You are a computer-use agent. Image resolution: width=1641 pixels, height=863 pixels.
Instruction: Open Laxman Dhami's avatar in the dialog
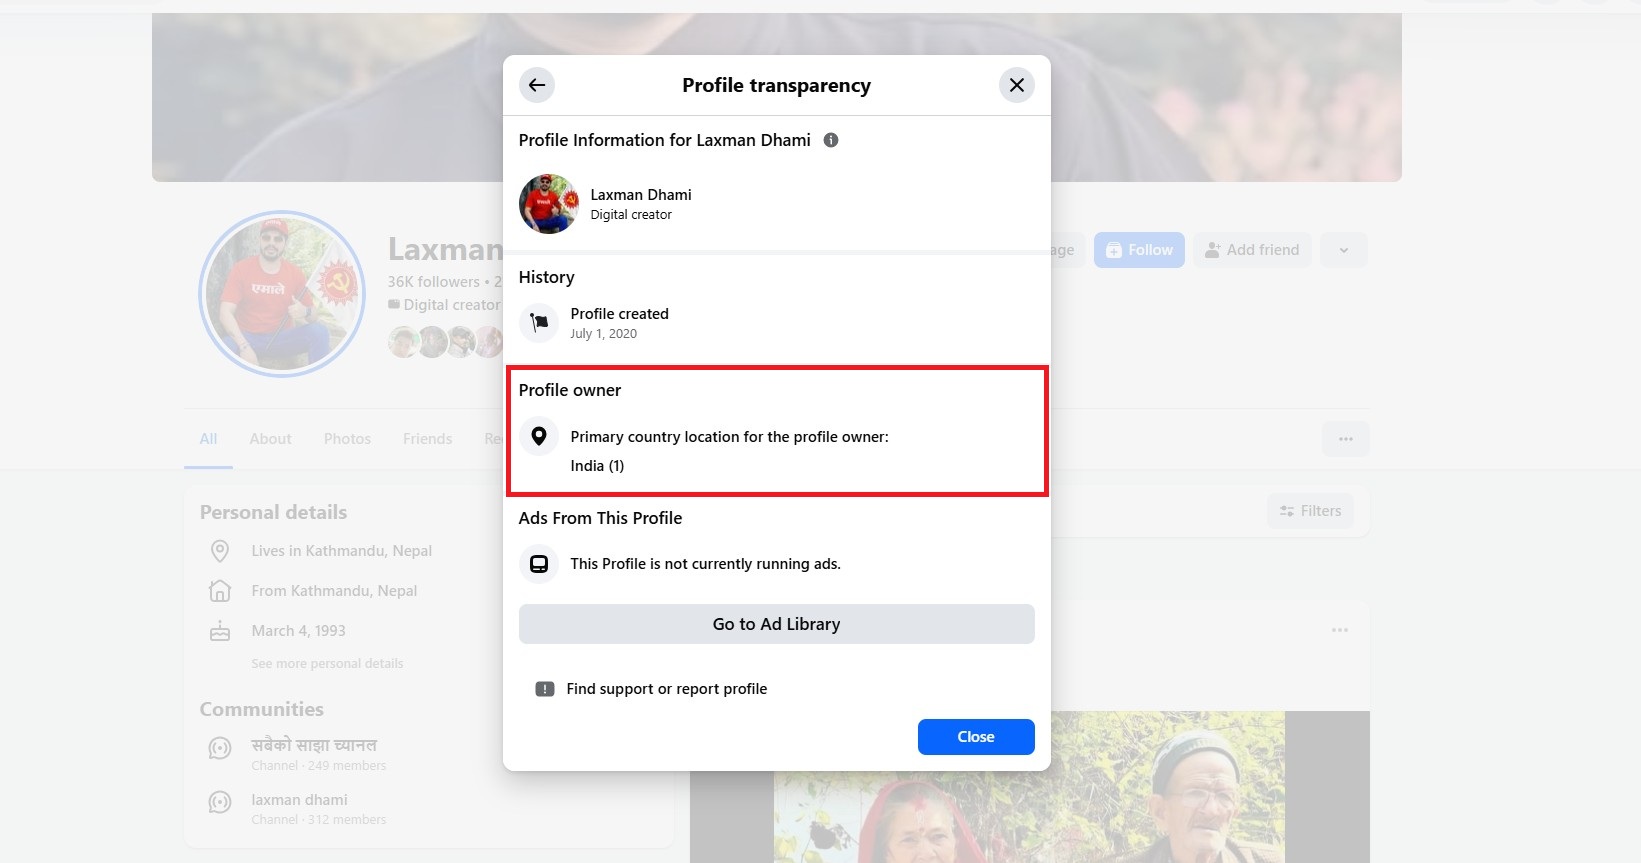pyautogui.click(x=548, y=204)
